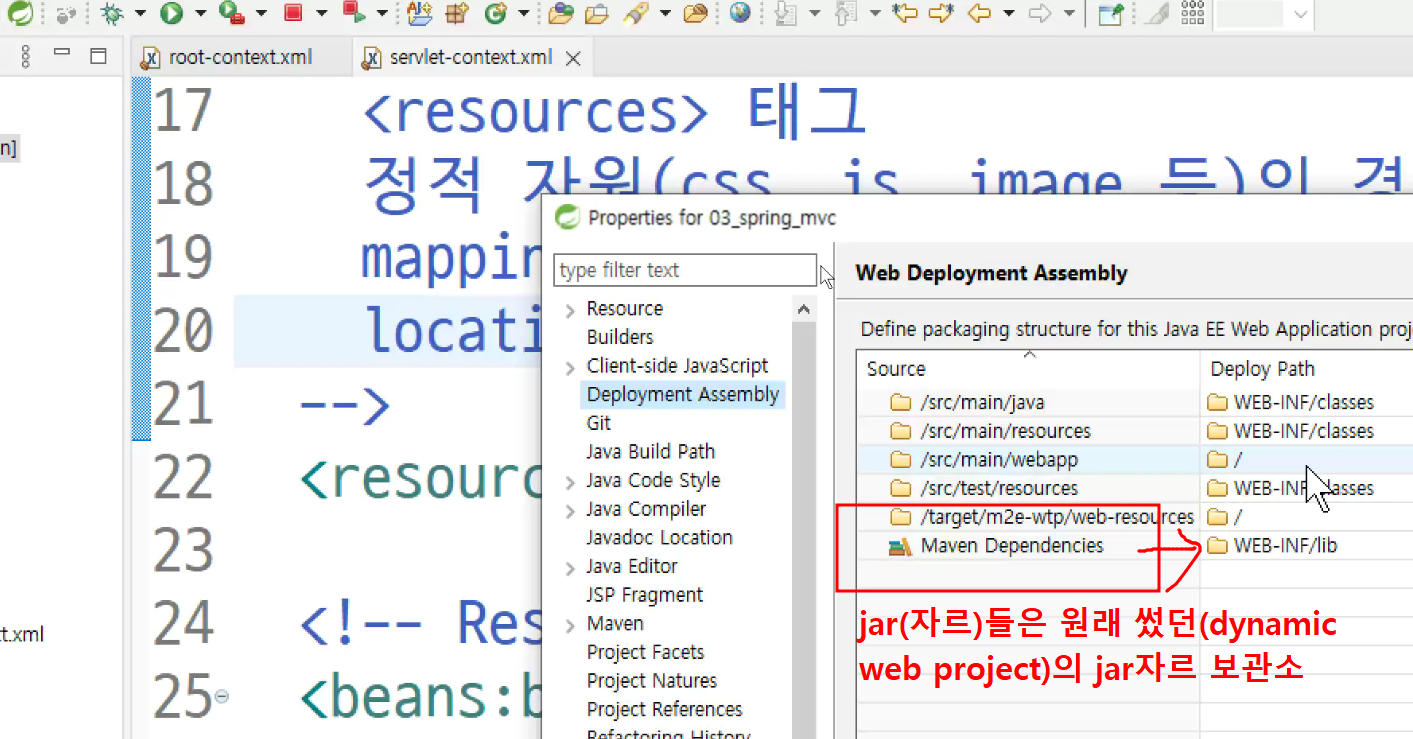Click the properties list scroll-up arrow
The image size is (1413, 739).
tap(804, 310)
